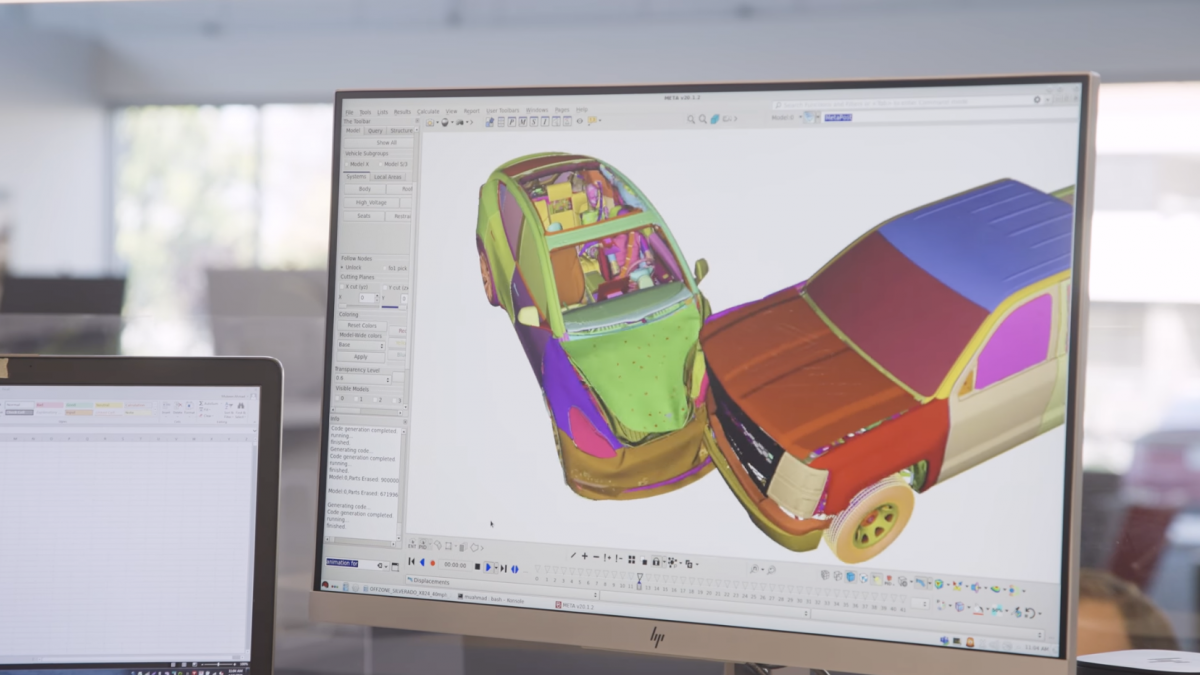Open the Transparency Level dropdown
1200x675 pixels.
(363, 379)
